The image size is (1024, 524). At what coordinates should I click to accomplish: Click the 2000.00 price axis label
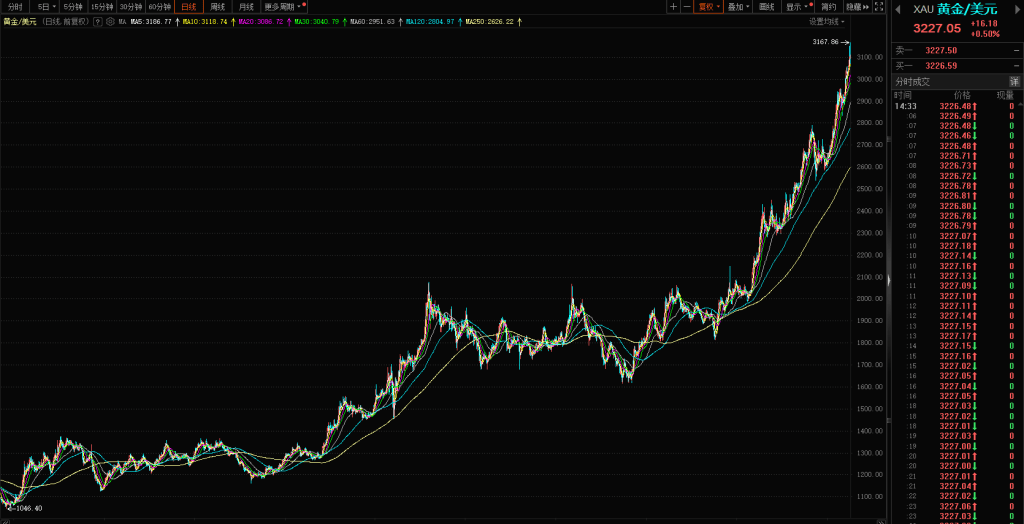click(869, 299)
